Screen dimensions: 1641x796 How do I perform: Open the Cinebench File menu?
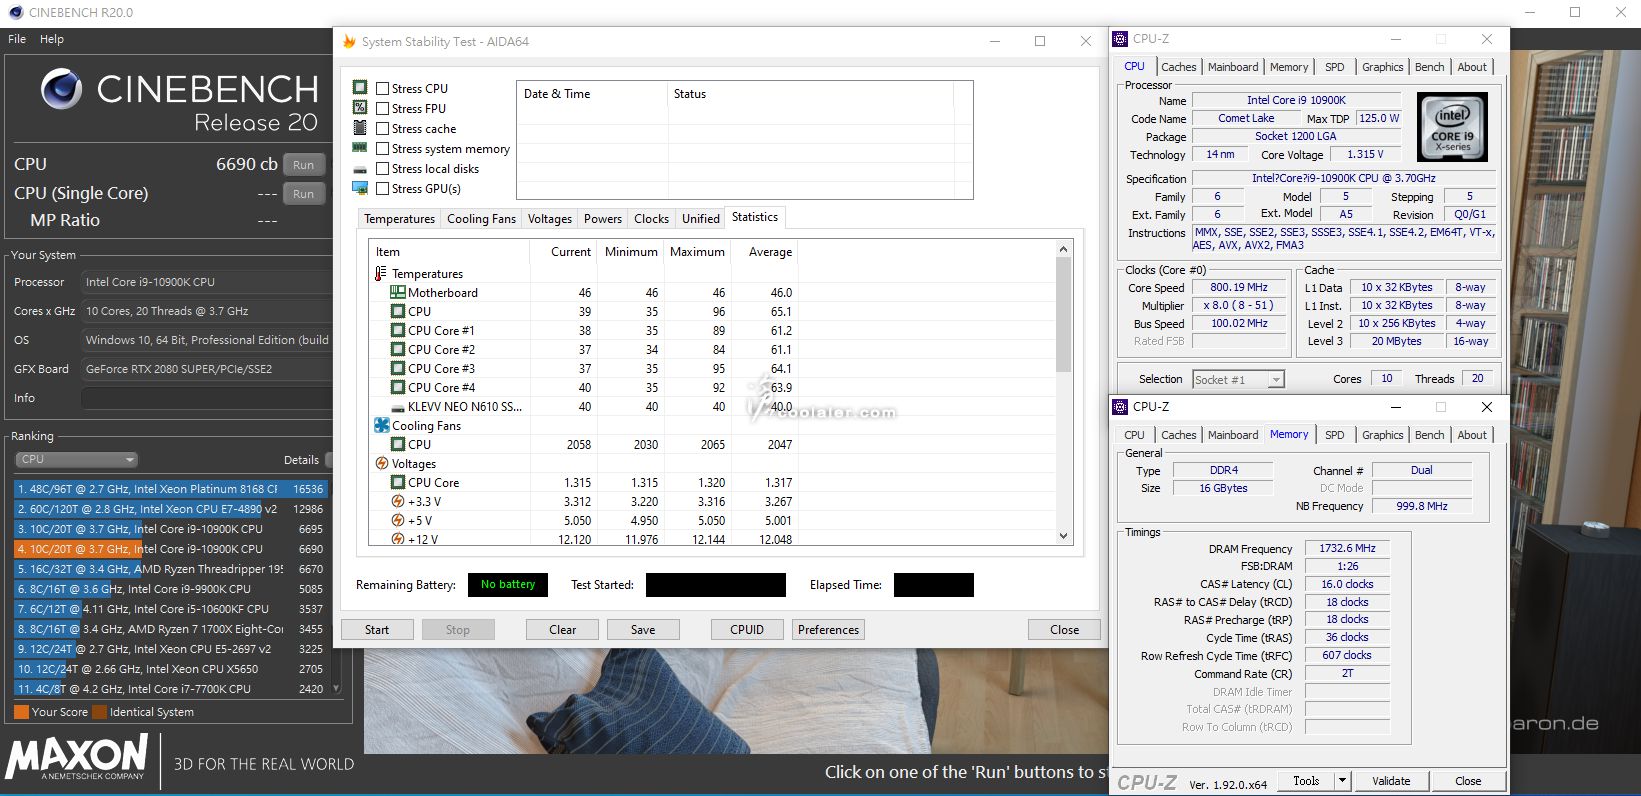click(17, 39)
